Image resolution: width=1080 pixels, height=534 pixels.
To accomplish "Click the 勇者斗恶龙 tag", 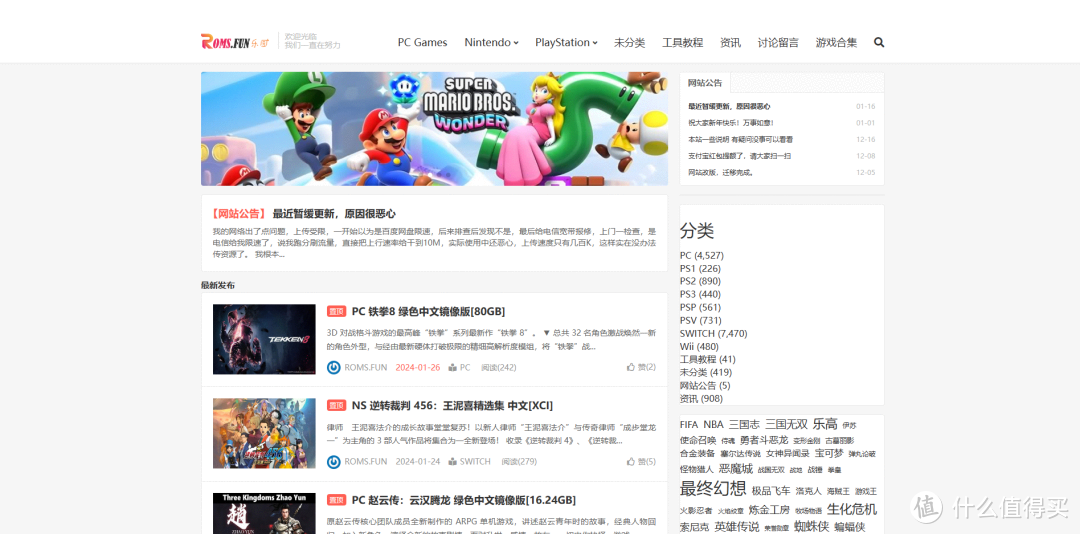I will [x=764, y=440].
